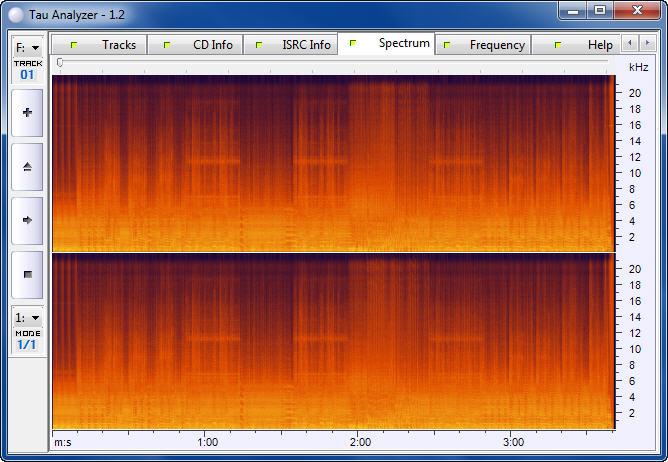Viewport: 668px width, 462px height.
Task: Switch to the Tracks tab
Action: click(x=100, y=45)
